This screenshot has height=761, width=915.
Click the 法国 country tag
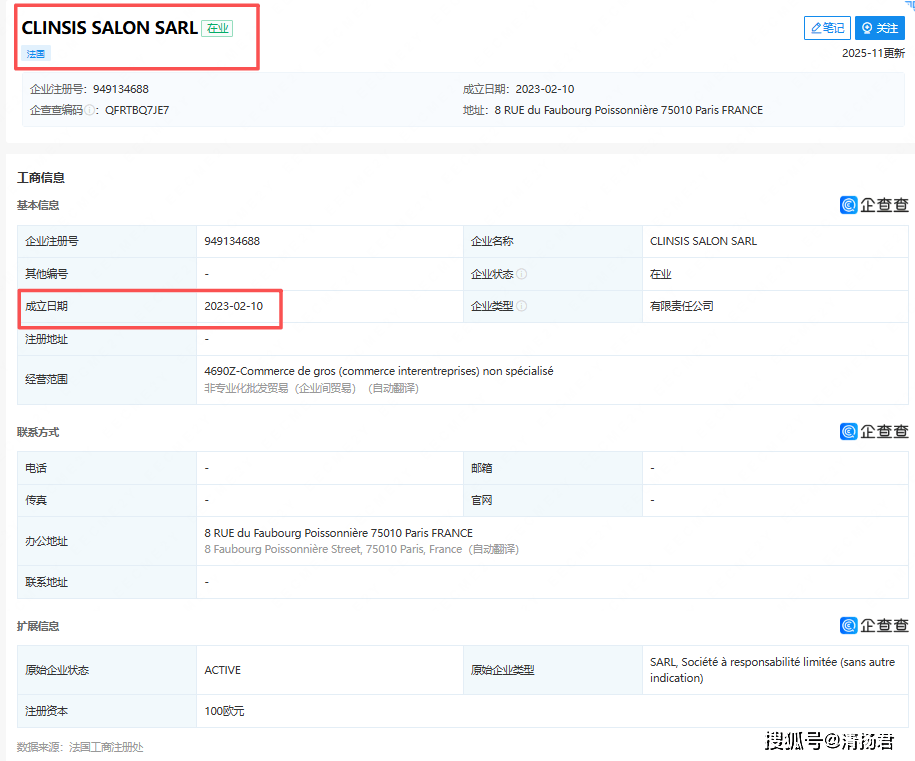(x=36, y=54)
